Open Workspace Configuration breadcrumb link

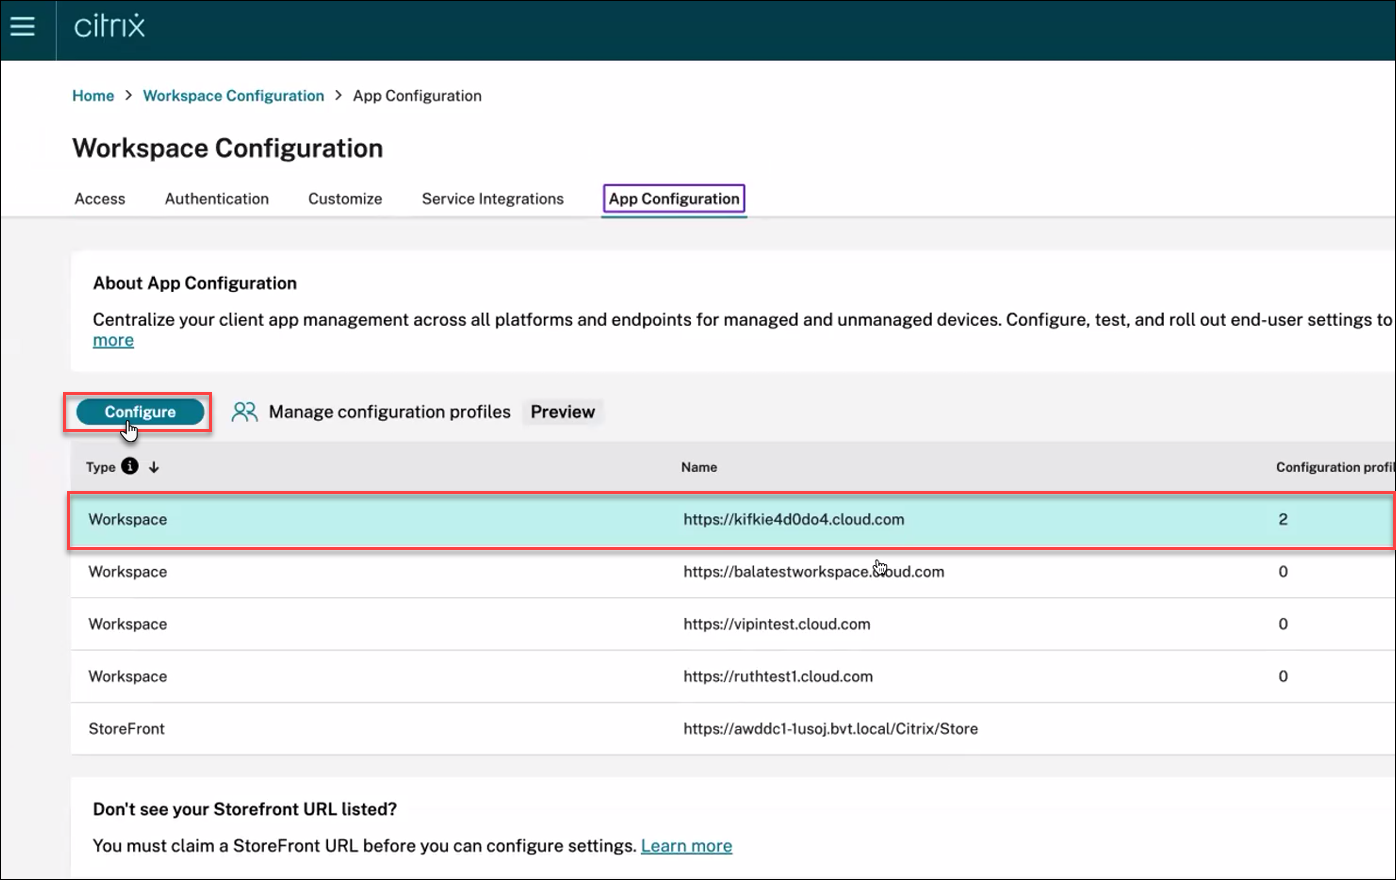pos(233,96)
